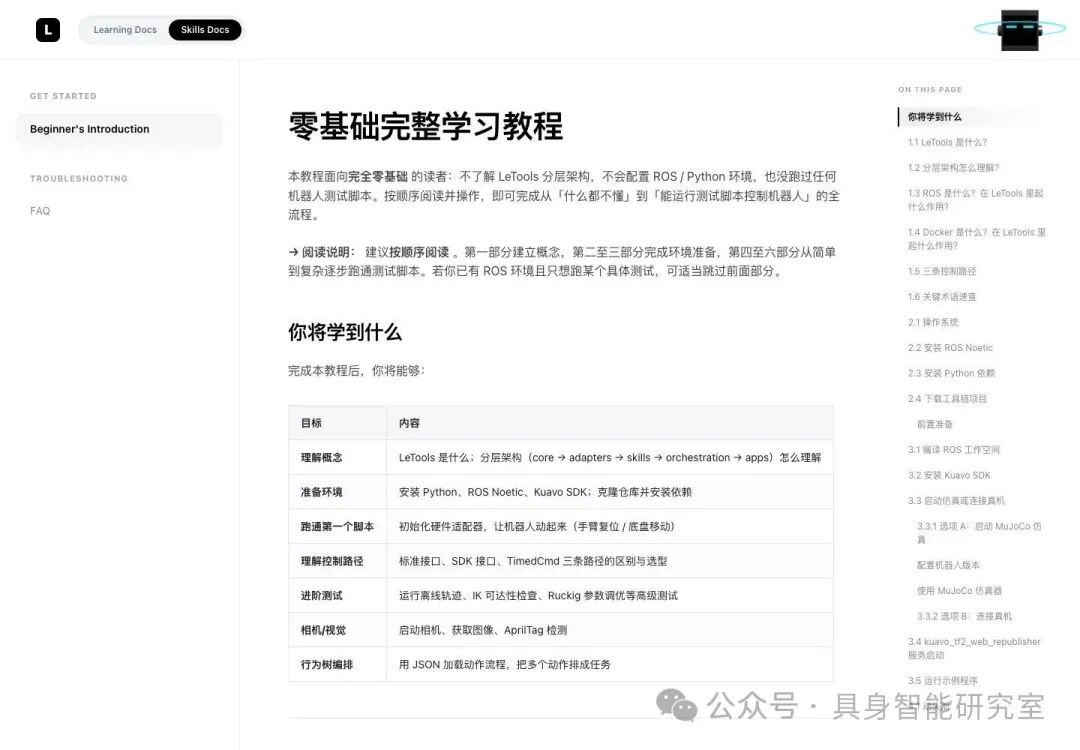Image resolution: width=1080 pixels, height=750 pixels.
Task: Jump to 3.4 kuavo_tf2_web_republisher 服务启动
Action: point(974,648)
